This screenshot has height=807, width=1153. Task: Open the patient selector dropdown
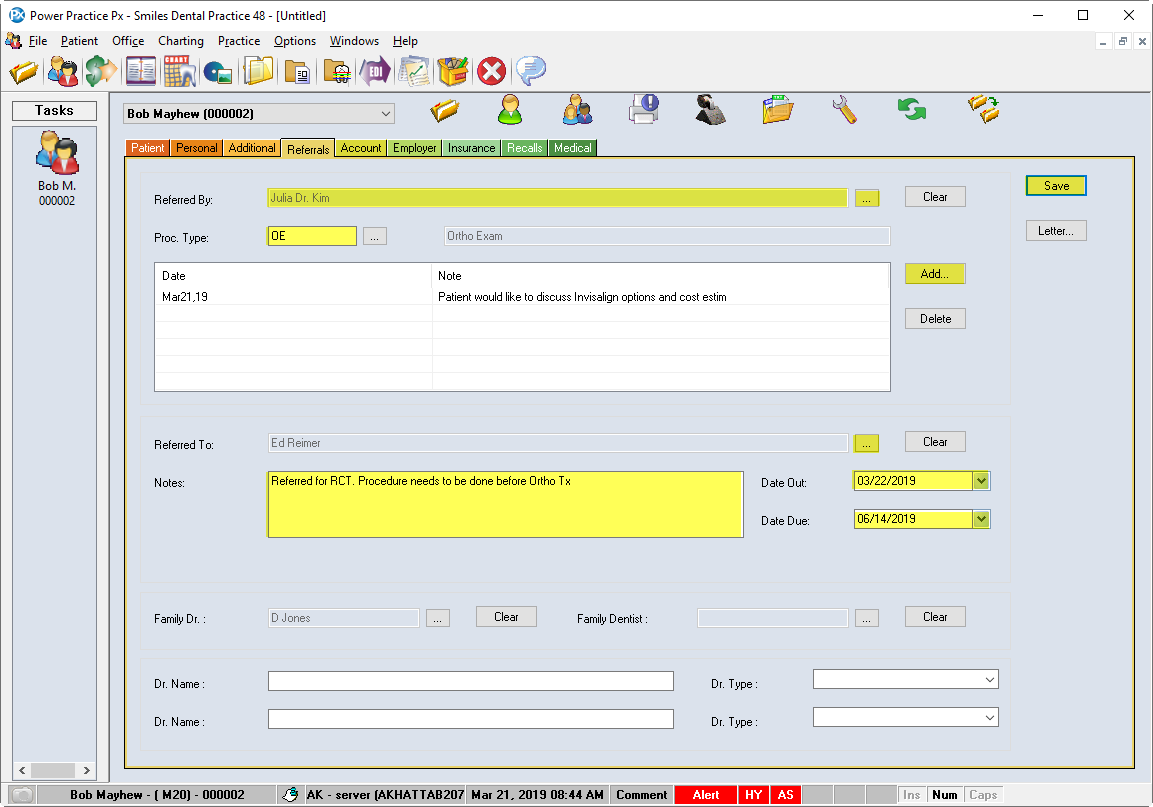click(x=386, y=114)
